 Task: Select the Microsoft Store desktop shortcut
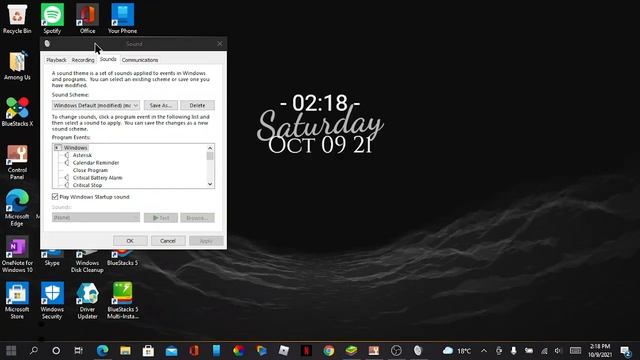pos(17,301)
